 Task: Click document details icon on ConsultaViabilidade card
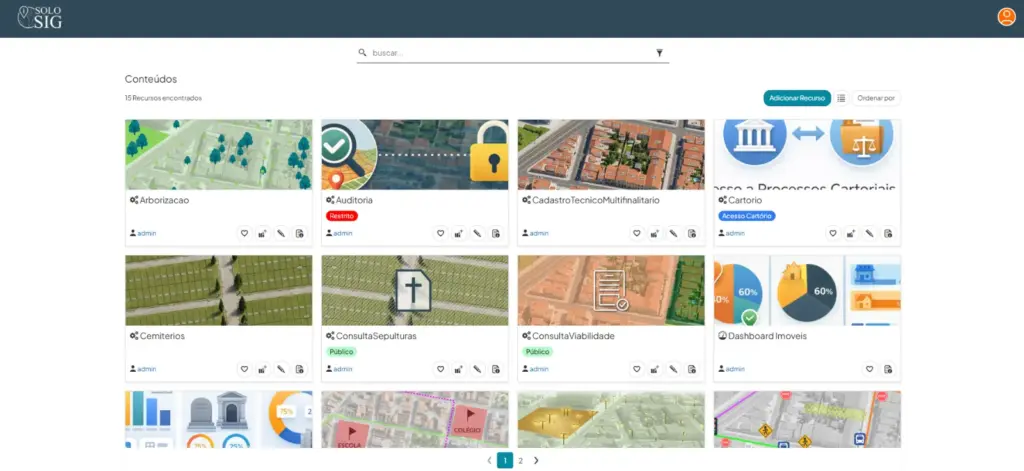click(692, 369)
